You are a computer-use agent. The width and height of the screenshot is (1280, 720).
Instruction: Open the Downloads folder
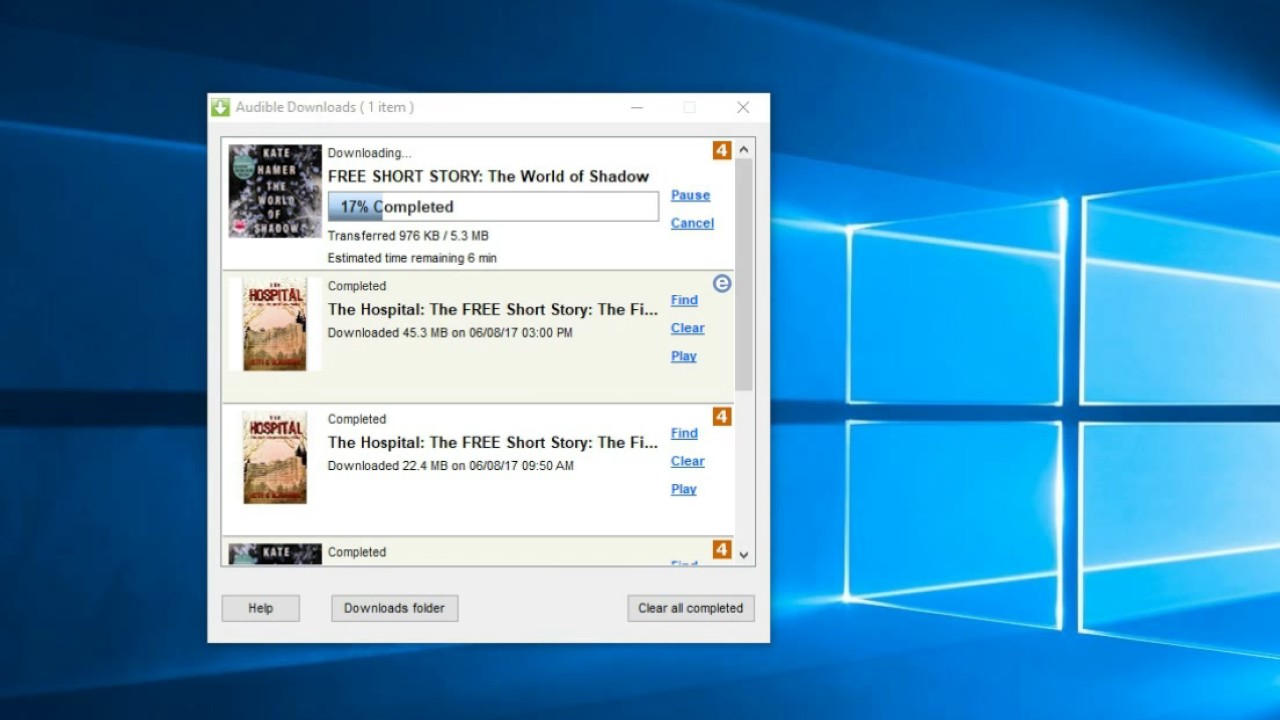395,608
